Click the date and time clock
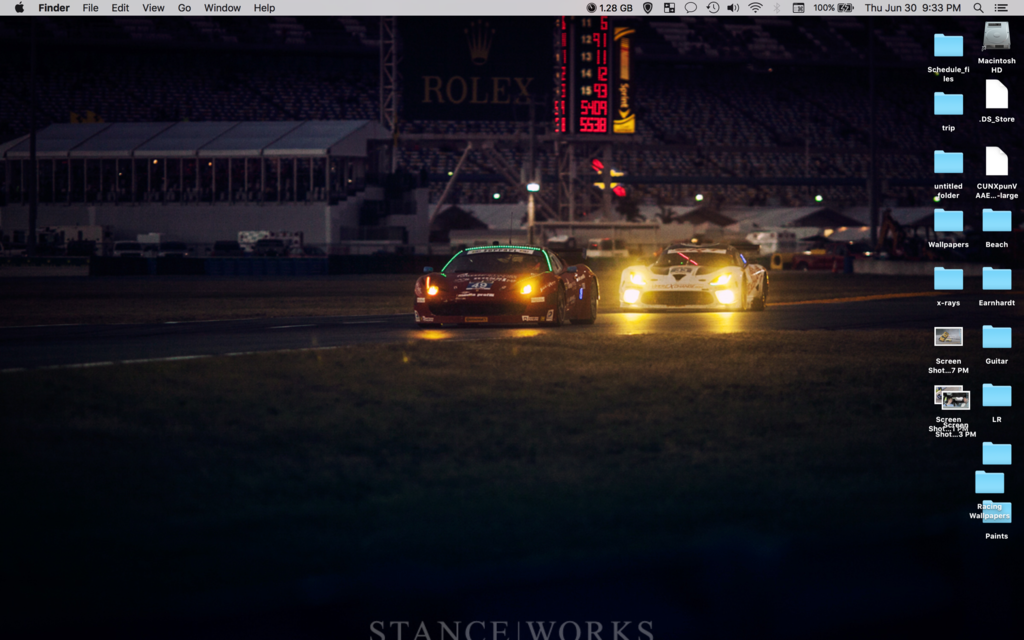Screen dimensions: 1024x640 coord(912,8)
